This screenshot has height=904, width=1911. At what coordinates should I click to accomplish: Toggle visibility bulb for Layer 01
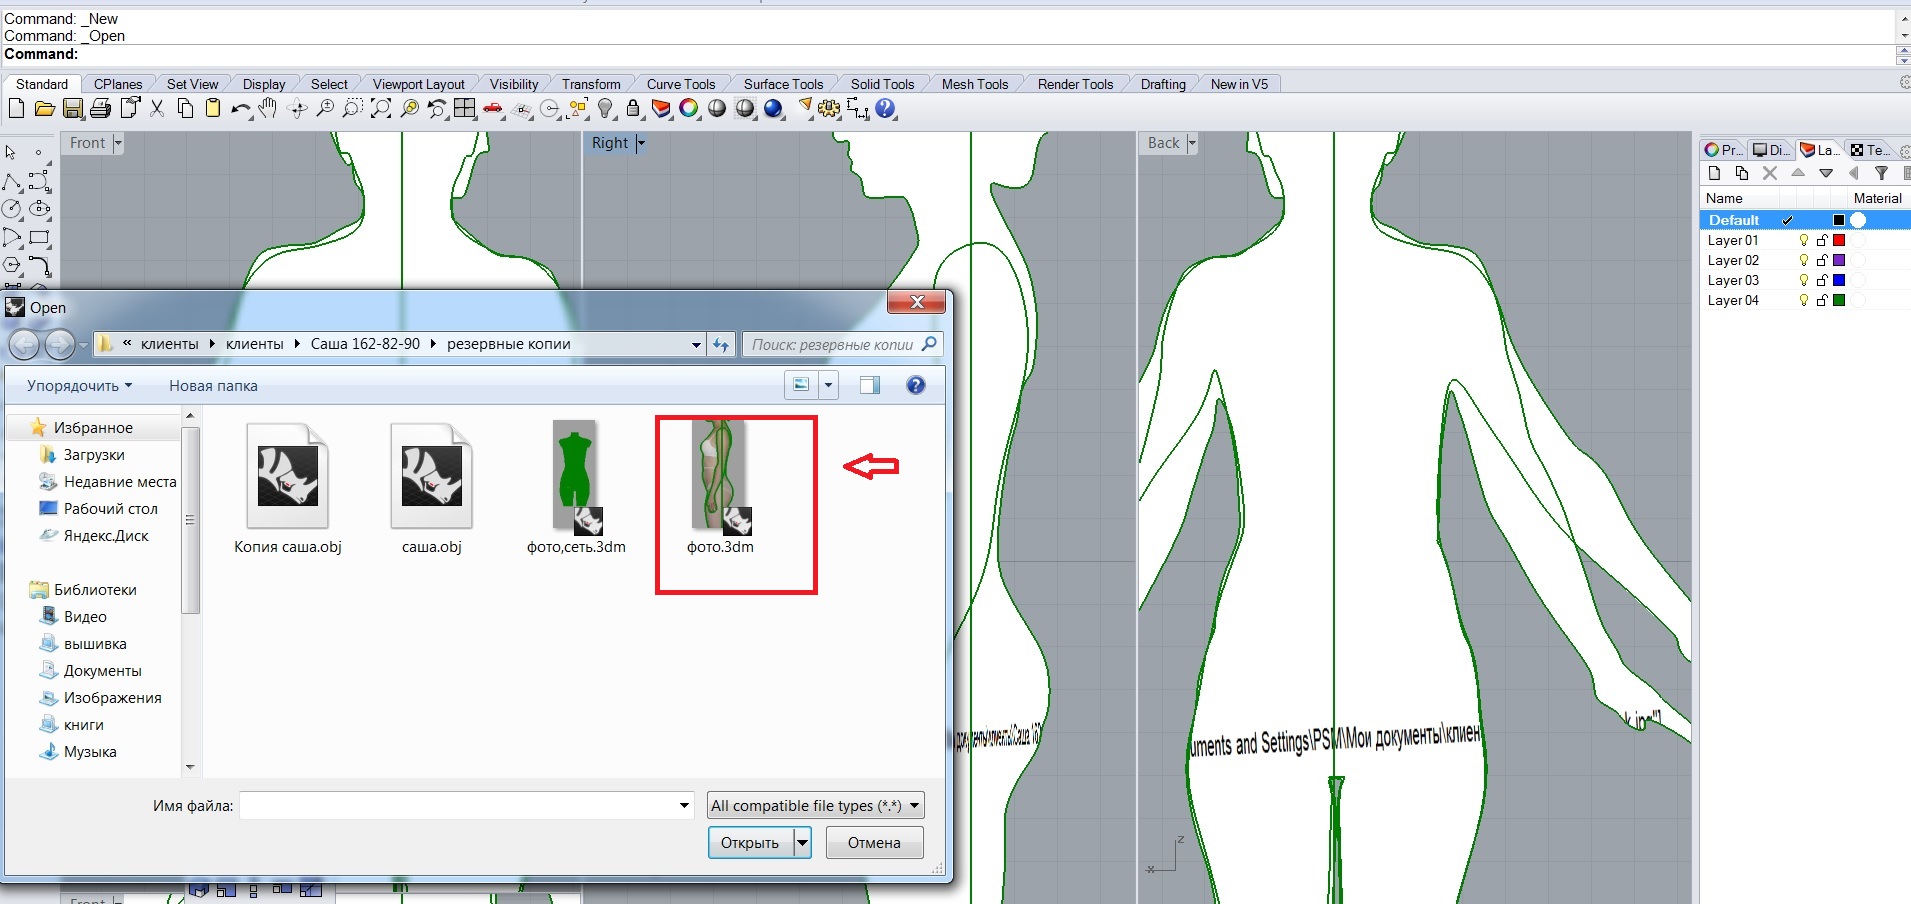1804,240
